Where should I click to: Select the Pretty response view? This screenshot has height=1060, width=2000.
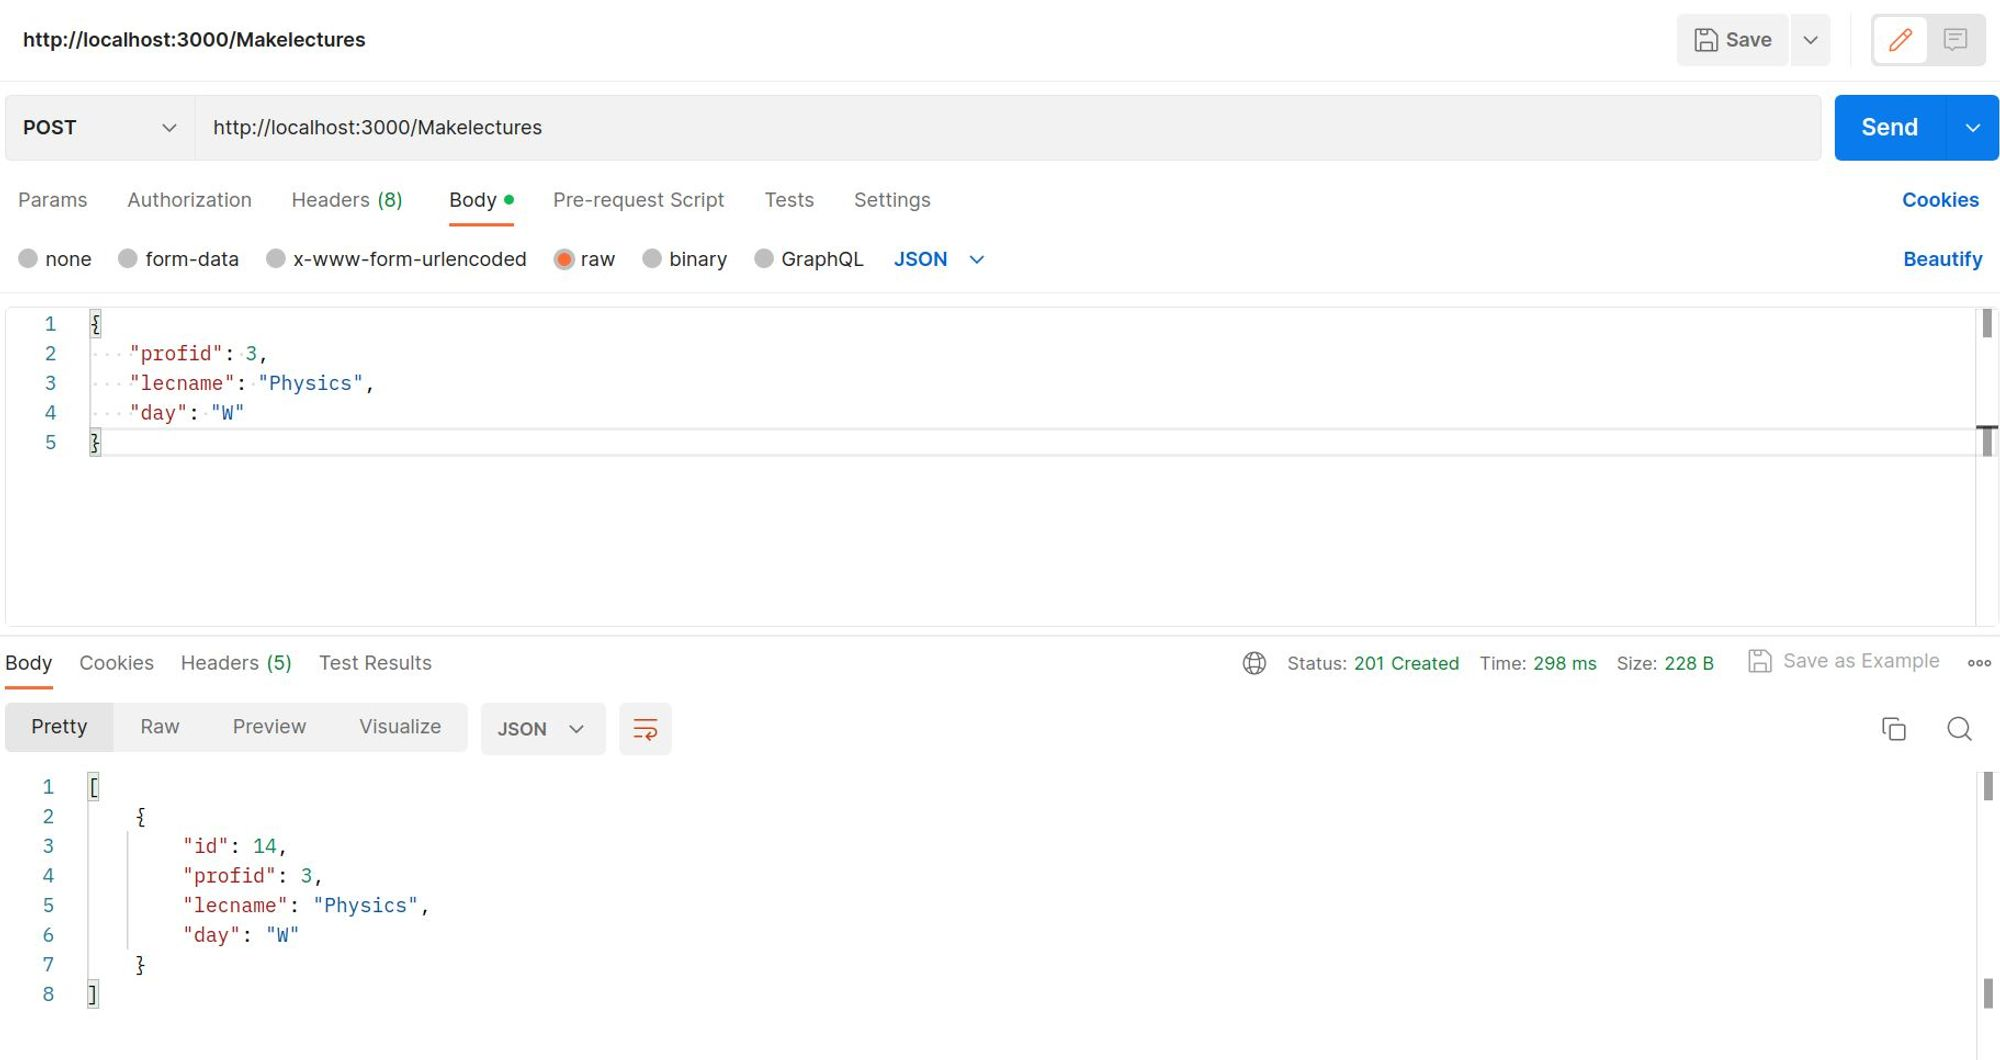click(x=59, y=727)
